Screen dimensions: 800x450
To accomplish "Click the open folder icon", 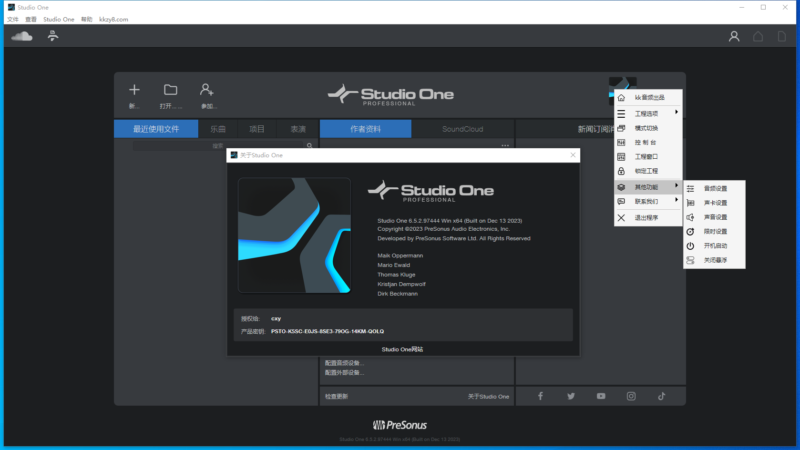I will (x=171, y=90).
